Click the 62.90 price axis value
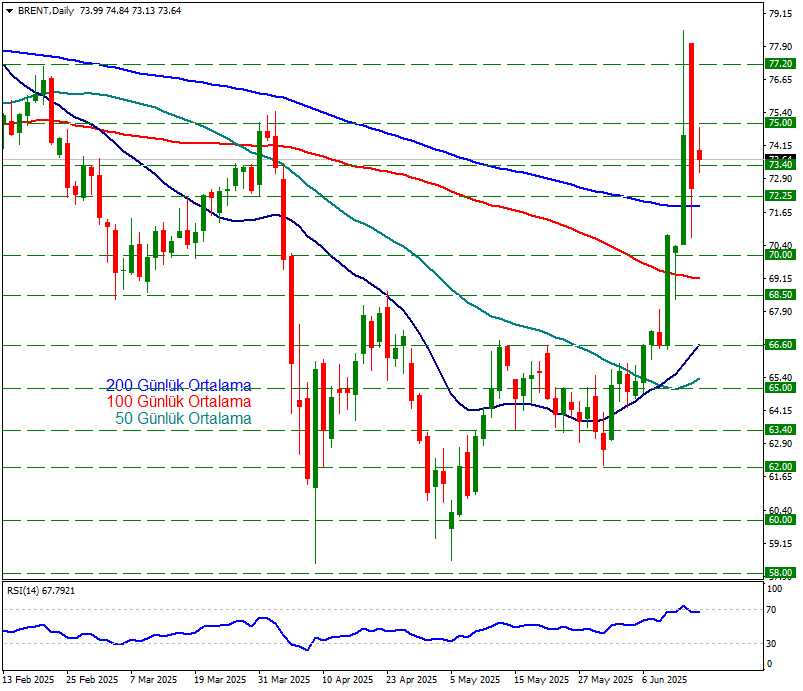The image size is (803, 691). point(780,443)
